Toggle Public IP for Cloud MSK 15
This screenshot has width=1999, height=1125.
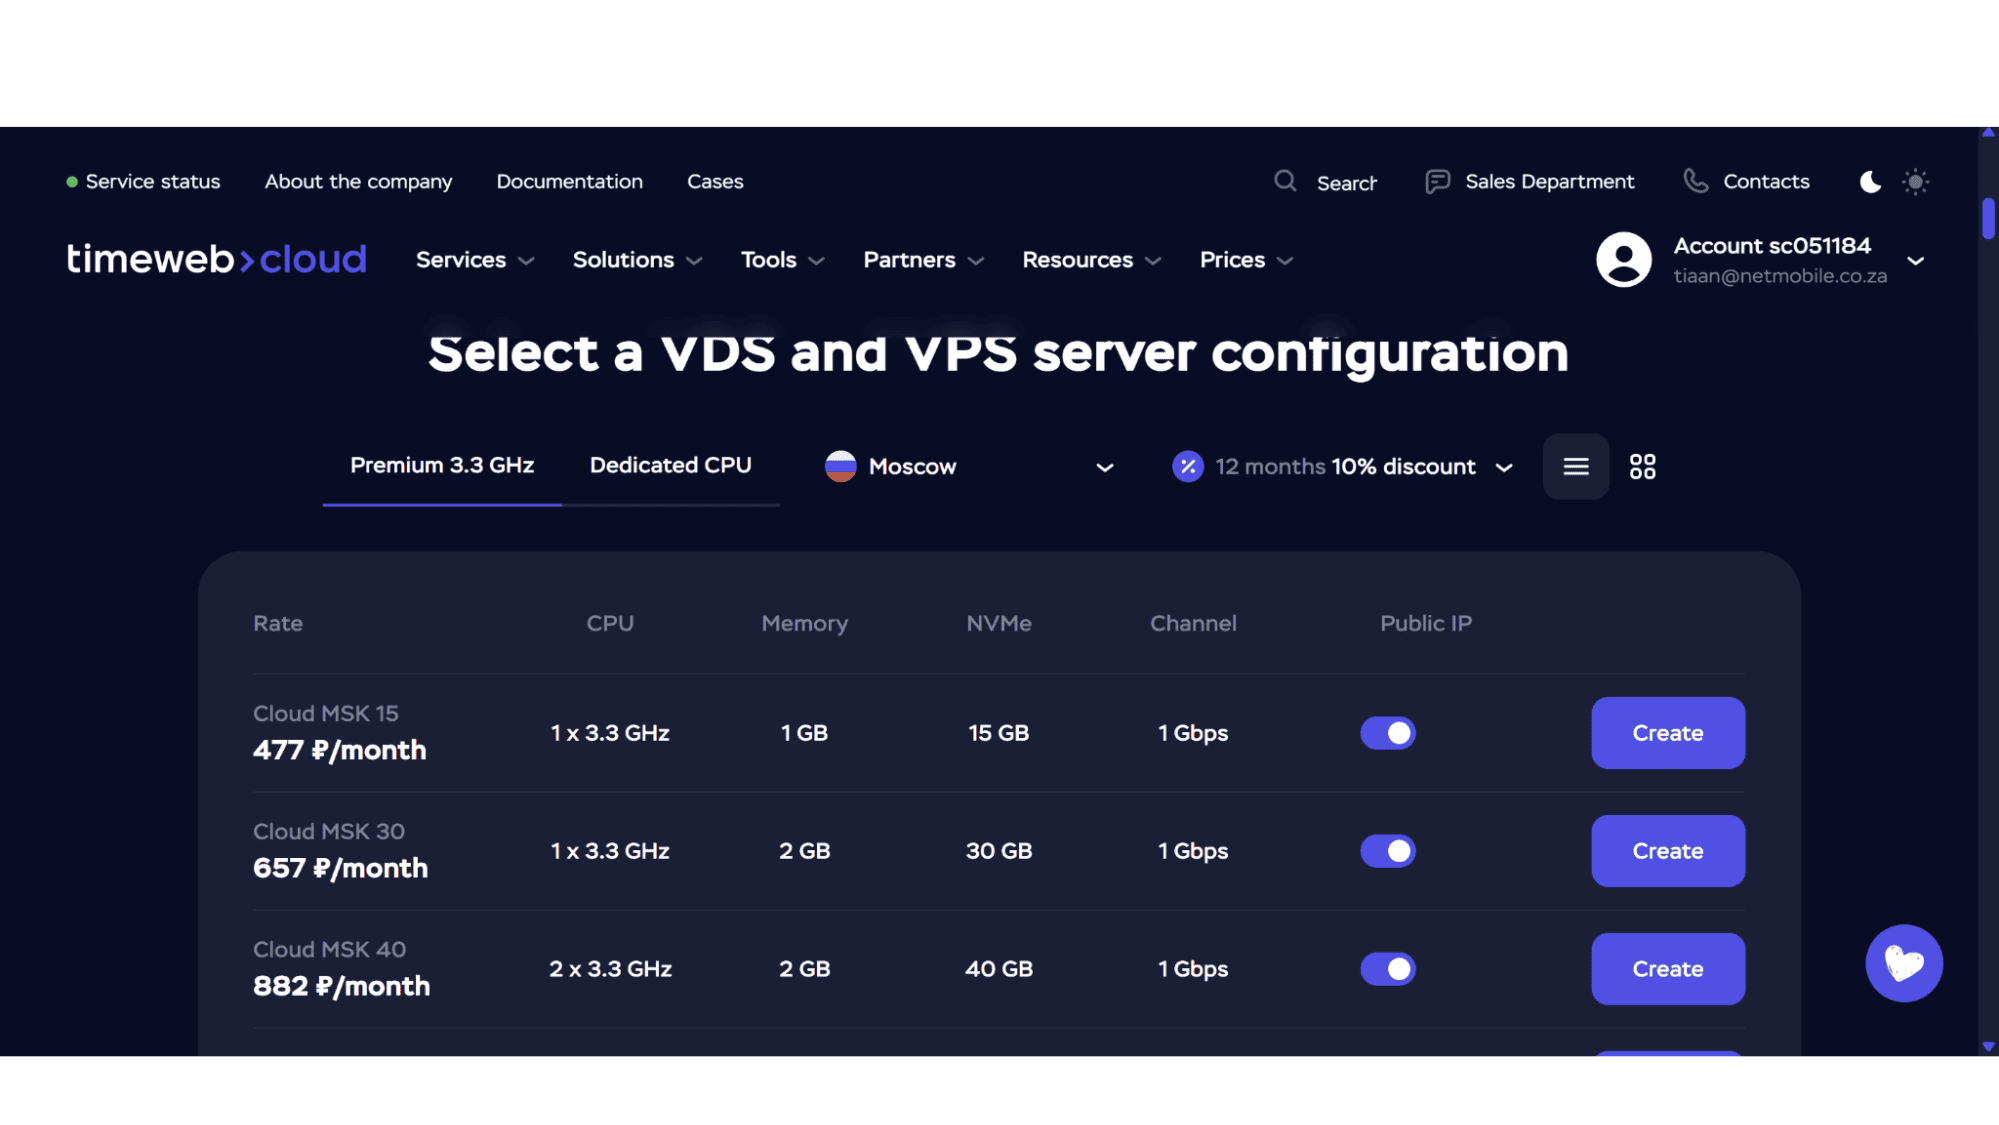(x=1387, y=733)
